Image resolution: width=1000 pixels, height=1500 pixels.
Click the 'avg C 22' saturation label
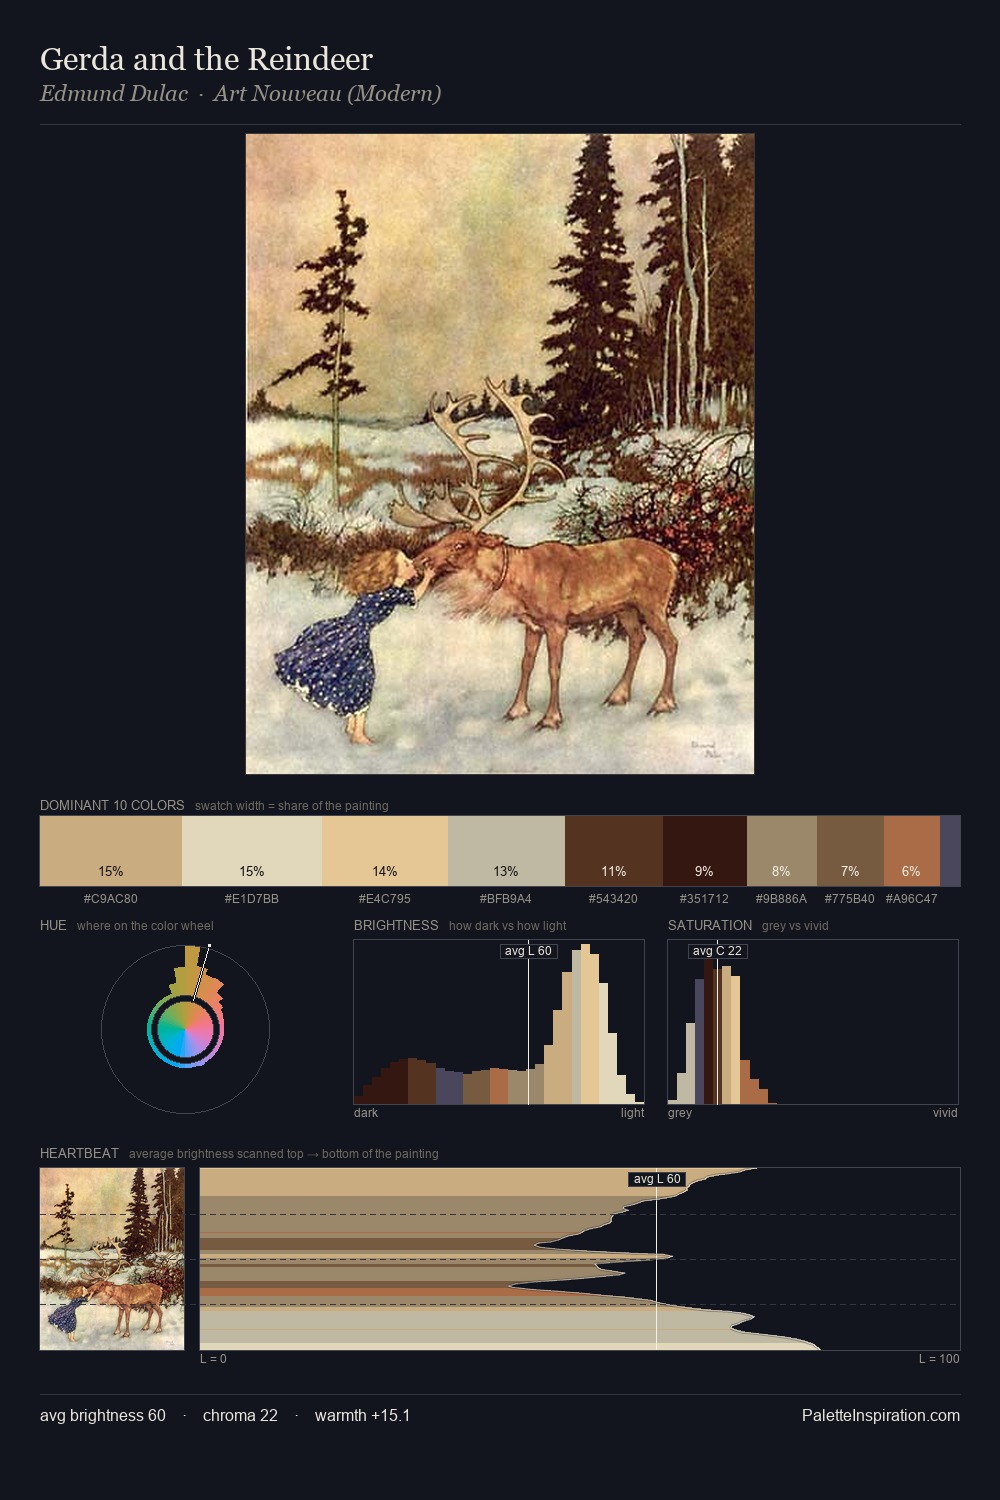717,951
